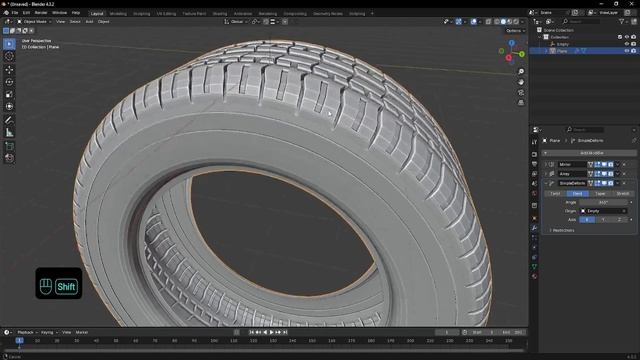This screenshot has width=640, height=360.
Task: Open the Render menu
Action: click(41, 13)
